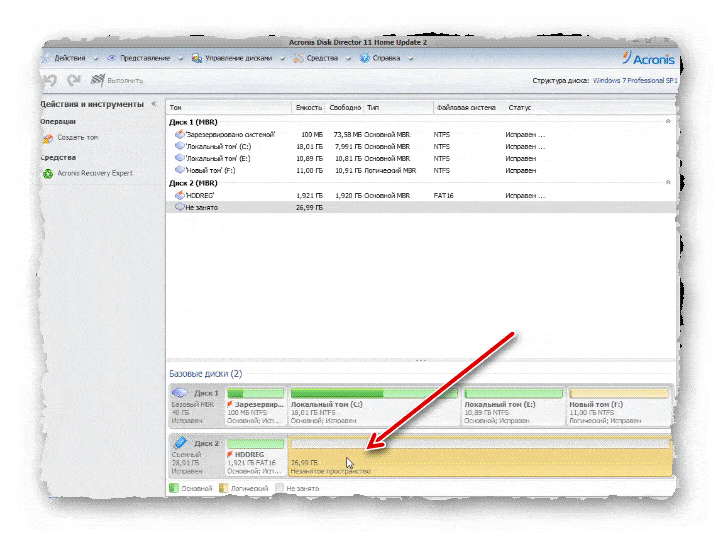Open the Действия menu
718x535 pixels.
(70, 58)
